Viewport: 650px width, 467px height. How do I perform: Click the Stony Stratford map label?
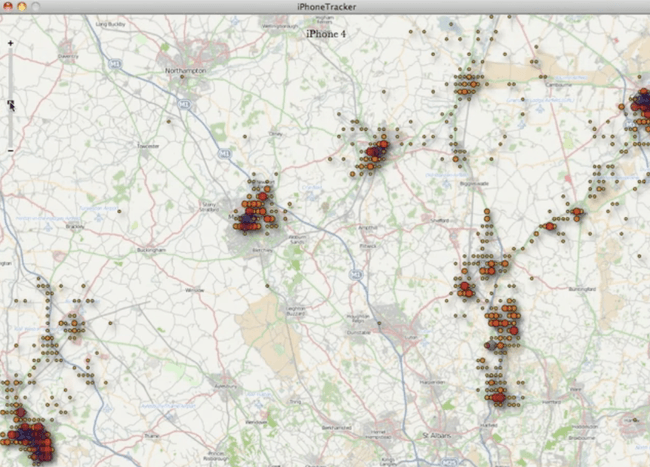point(209,207)
